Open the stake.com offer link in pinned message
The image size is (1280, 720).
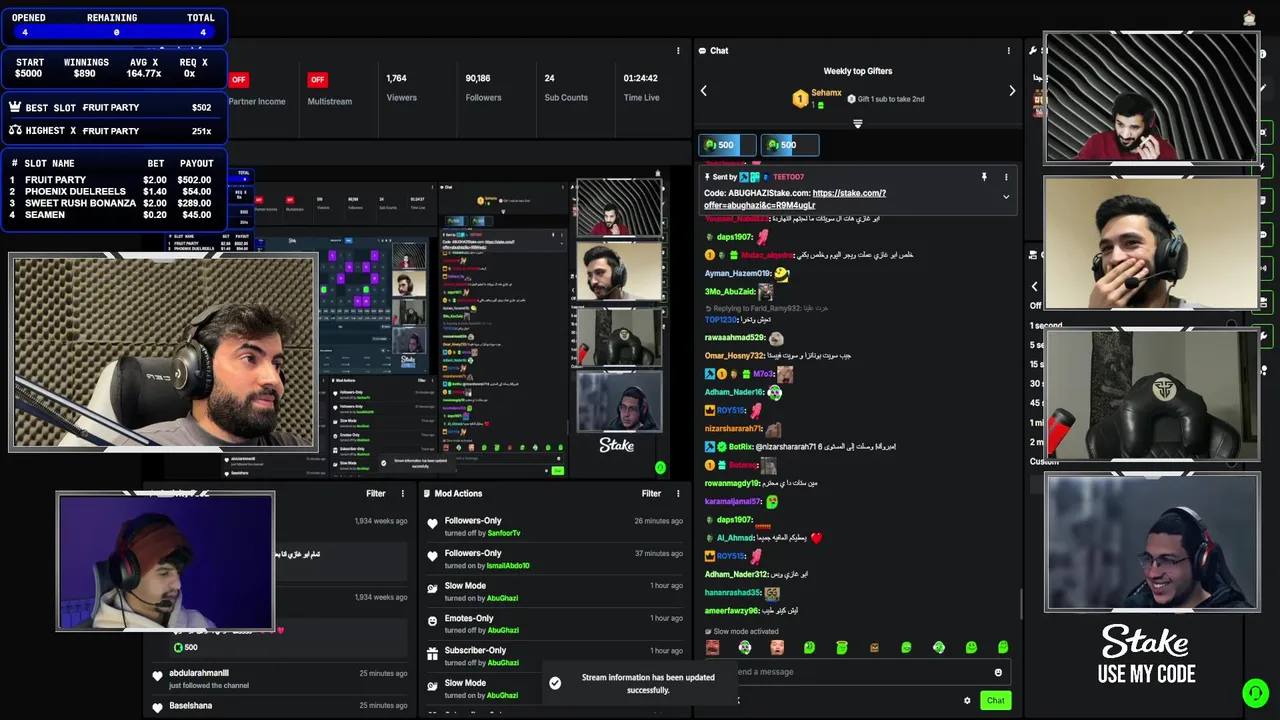click(x=795, y=199)
